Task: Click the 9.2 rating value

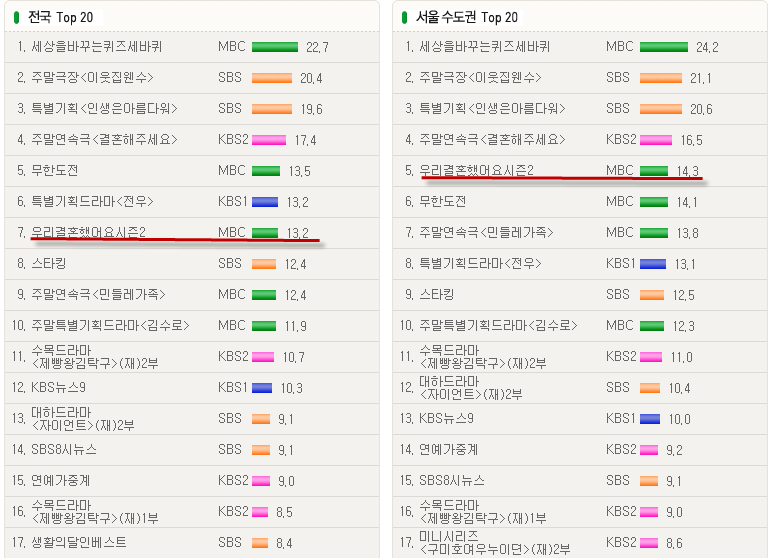Action: [674, 451]
